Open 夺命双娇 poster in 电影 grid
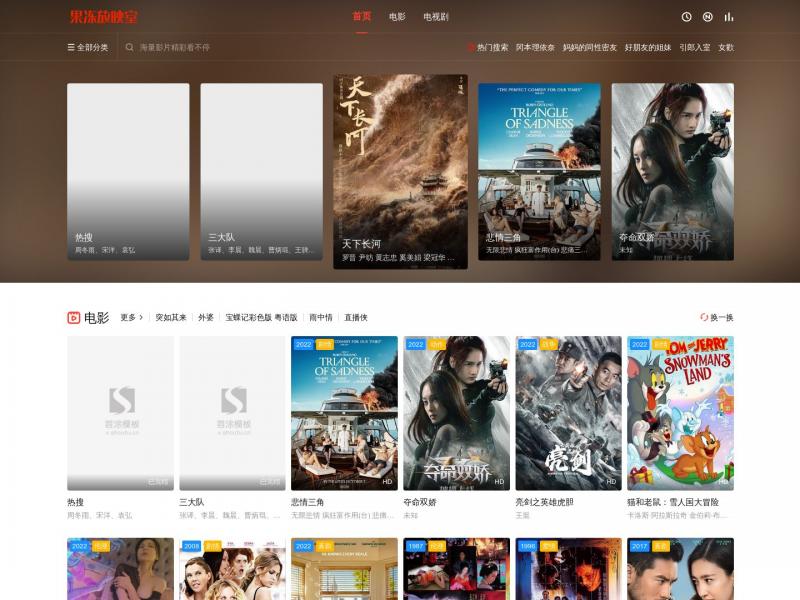Screen dimensions: 800x600 457,413
